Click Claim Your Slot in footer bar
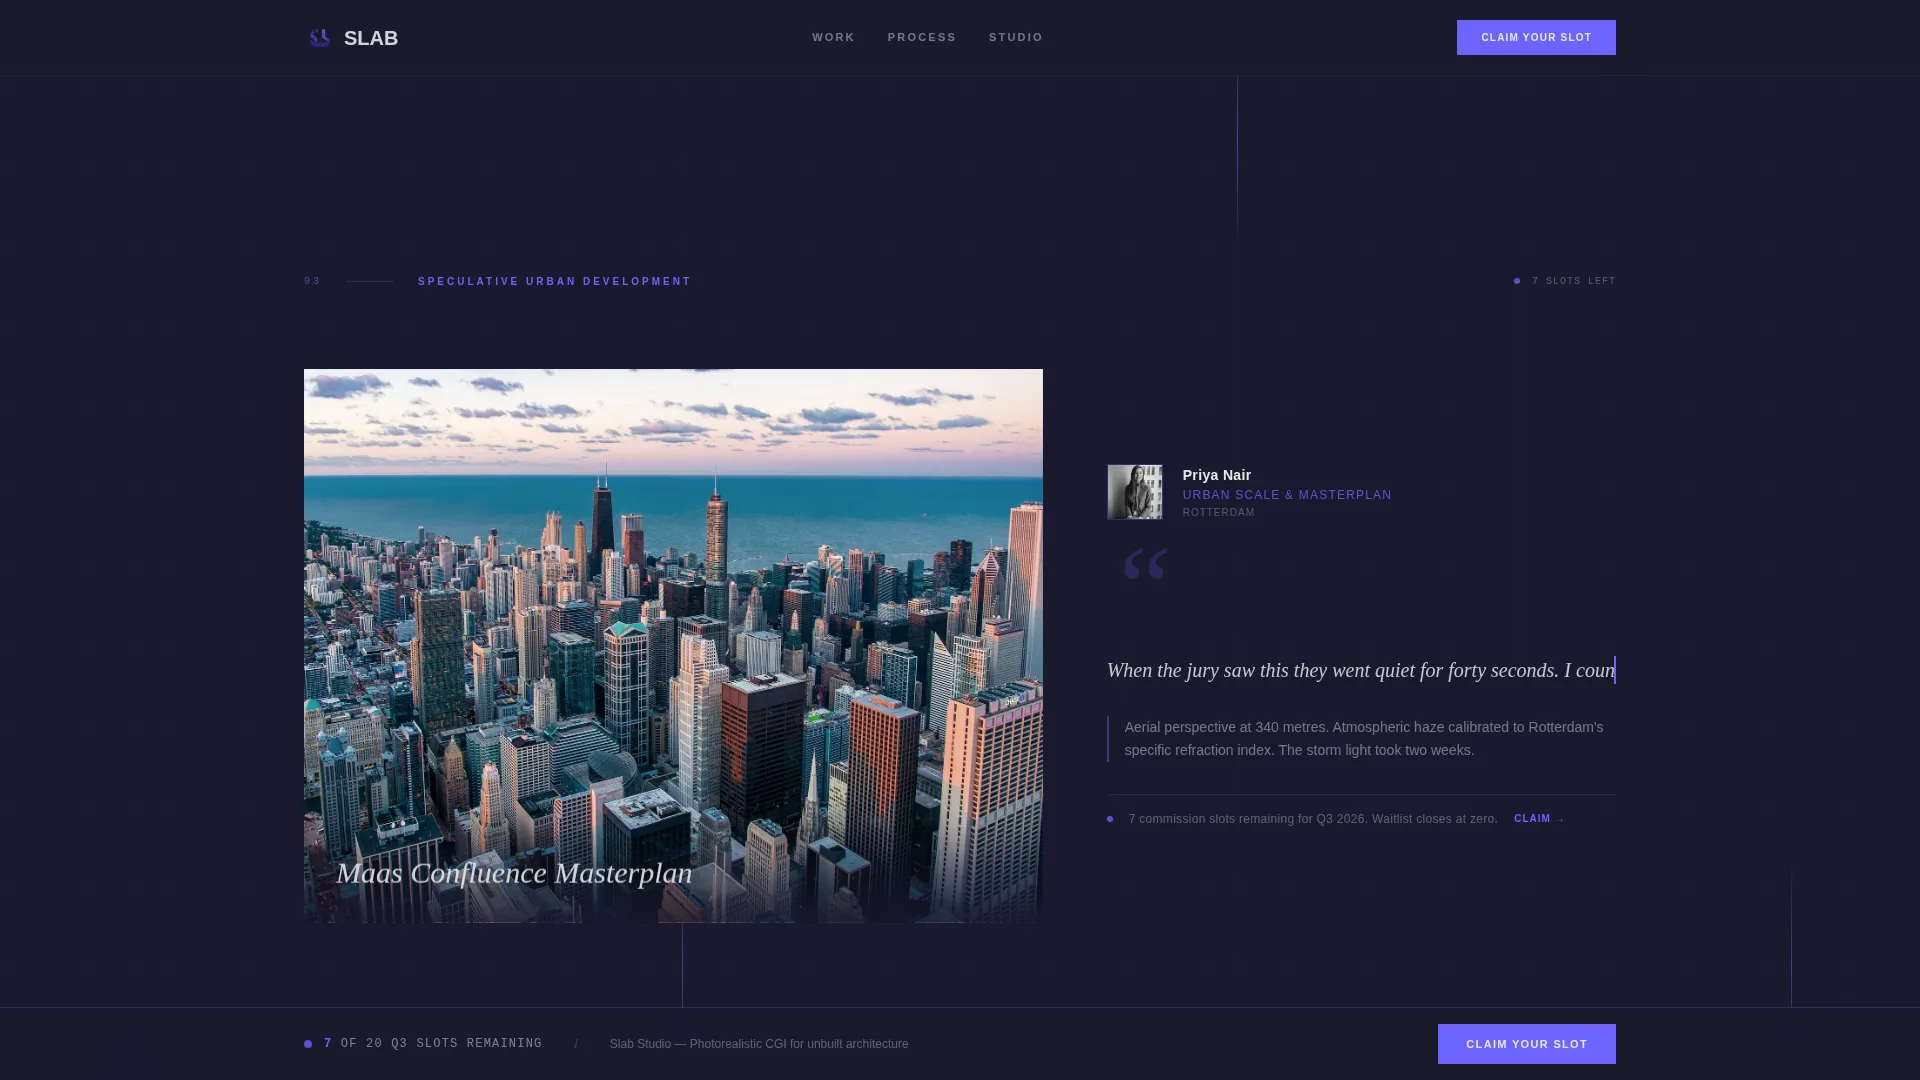Viewport: 1920px width, 1080px height. pos(1527,1044)
